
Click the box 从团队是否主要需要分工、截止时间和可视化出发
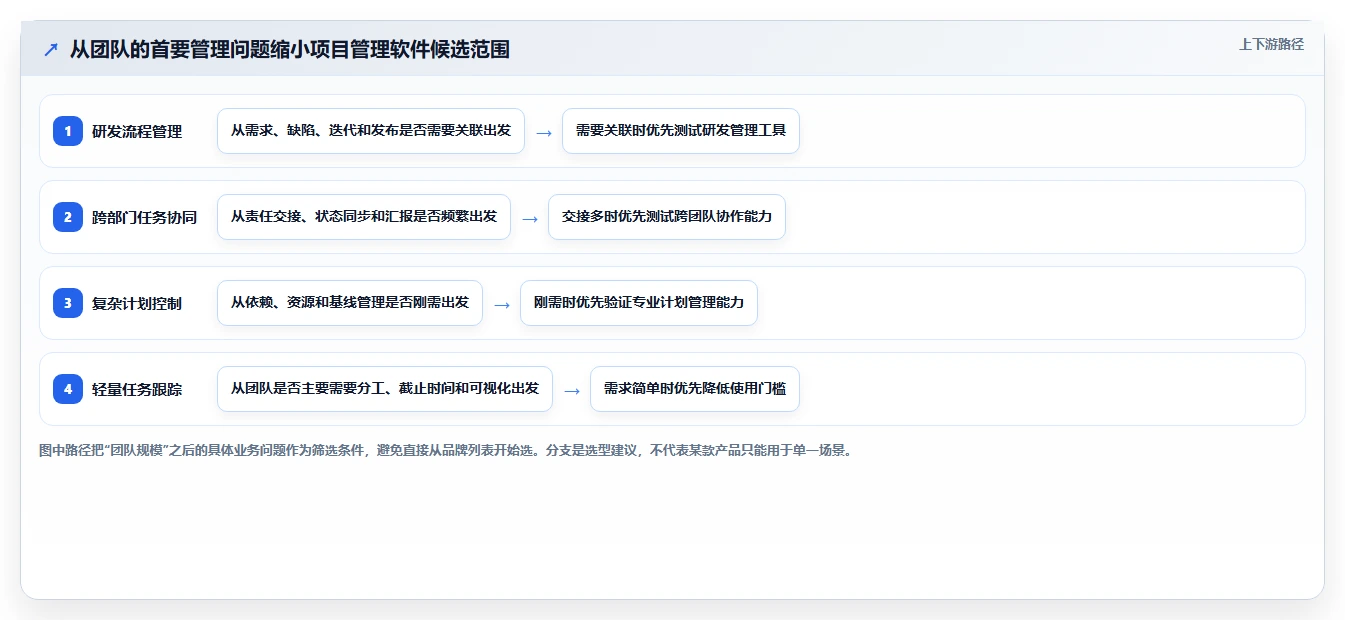tap(385, 389)
